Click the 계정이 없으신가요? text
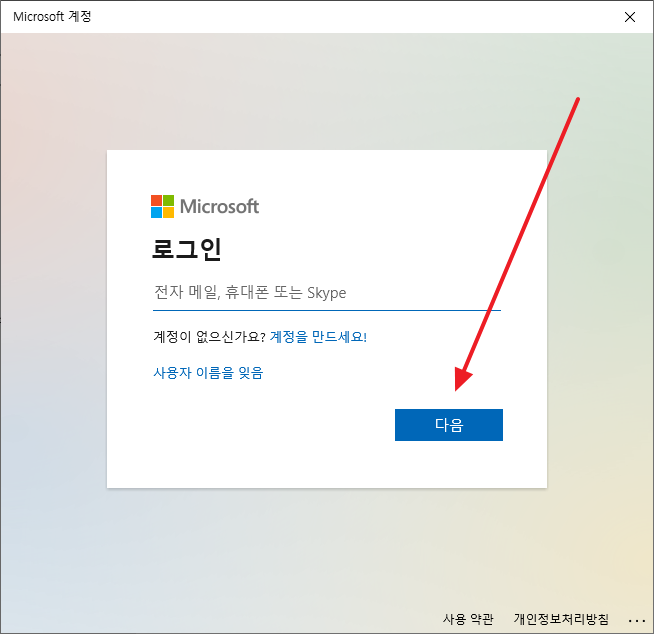Image resolution: width=654 pixels, height=634 pixels. coord(209,336)
